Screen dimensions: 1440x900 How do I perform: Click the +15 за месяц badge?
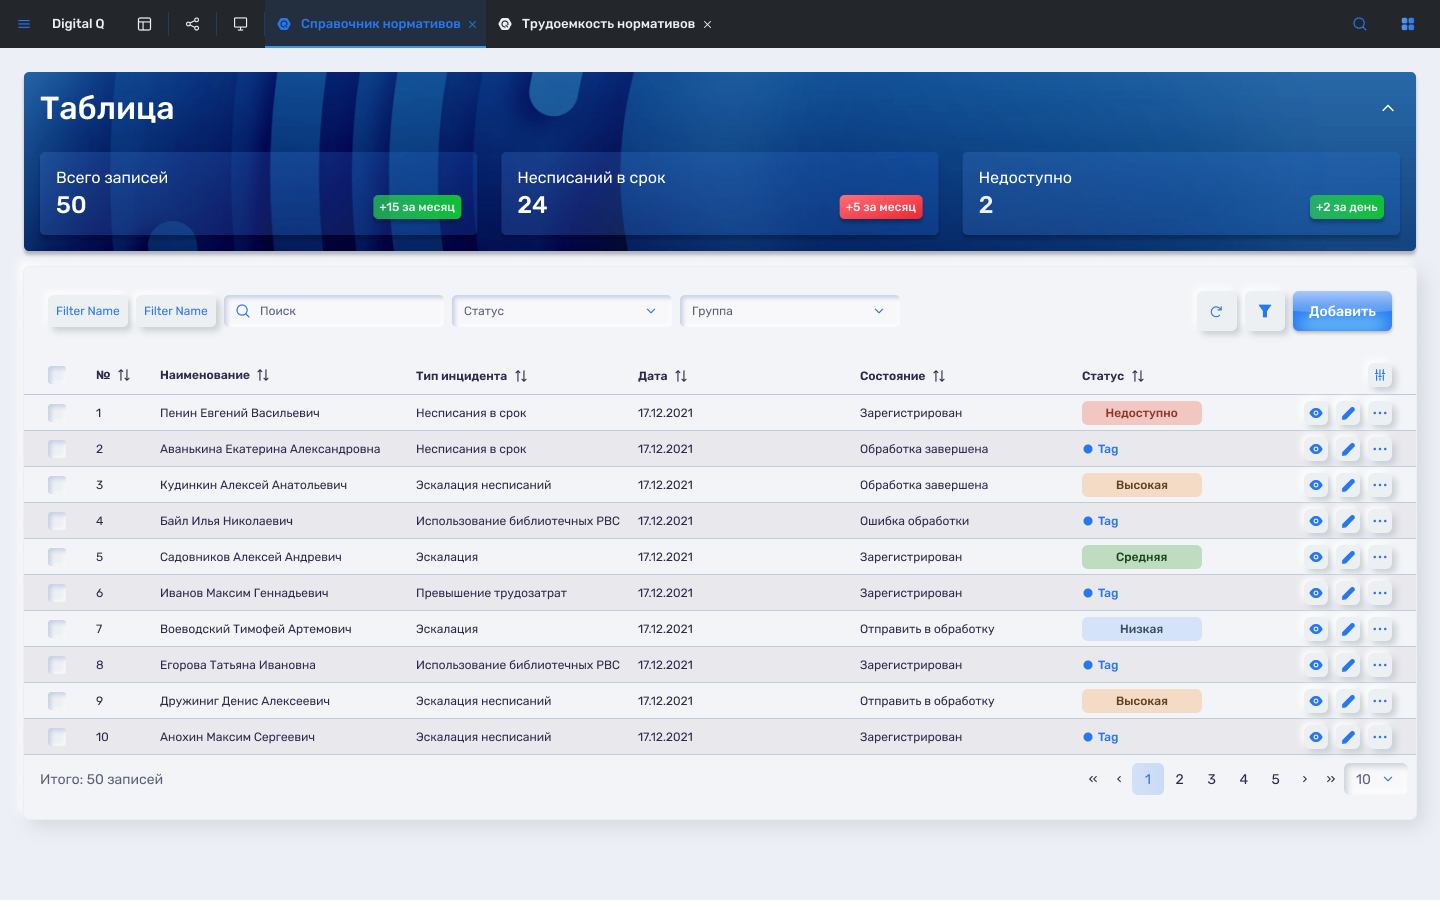417,207
